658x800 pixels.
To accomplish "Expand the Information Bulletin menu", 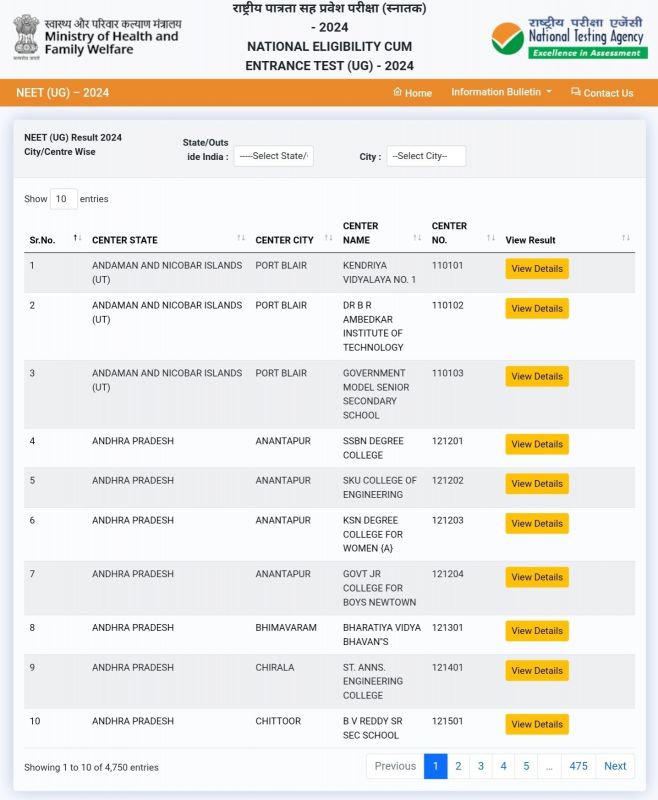I will tap(501, 92).
